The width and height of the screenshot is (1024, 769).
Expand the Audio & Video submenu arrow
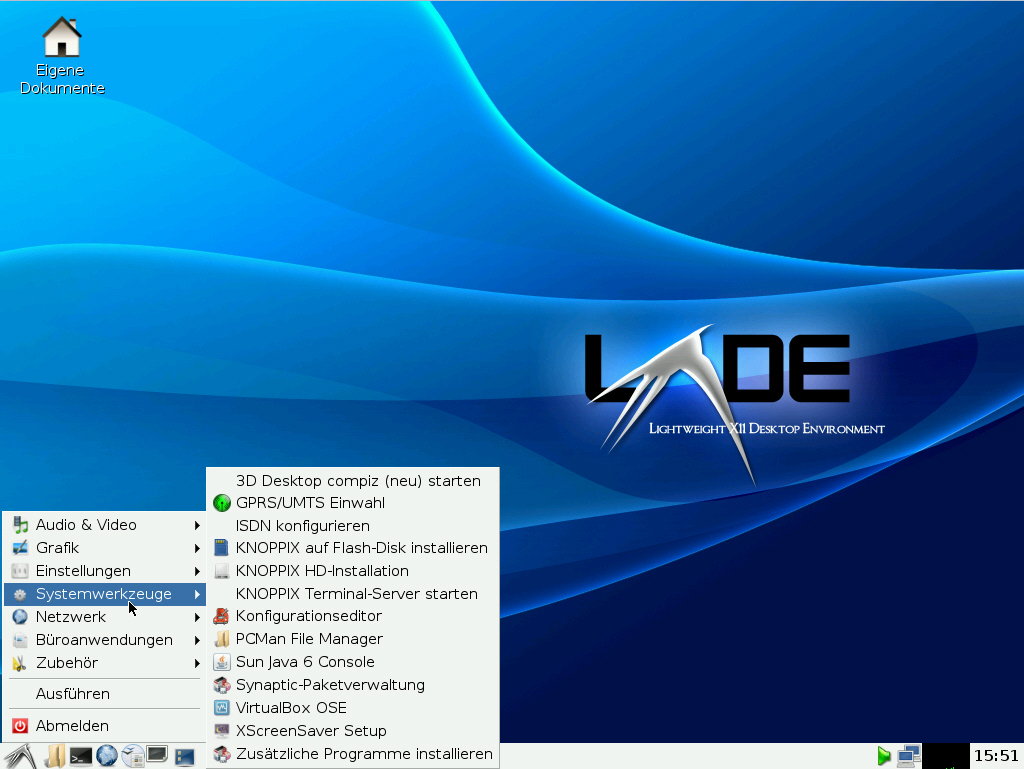[197, 526]
